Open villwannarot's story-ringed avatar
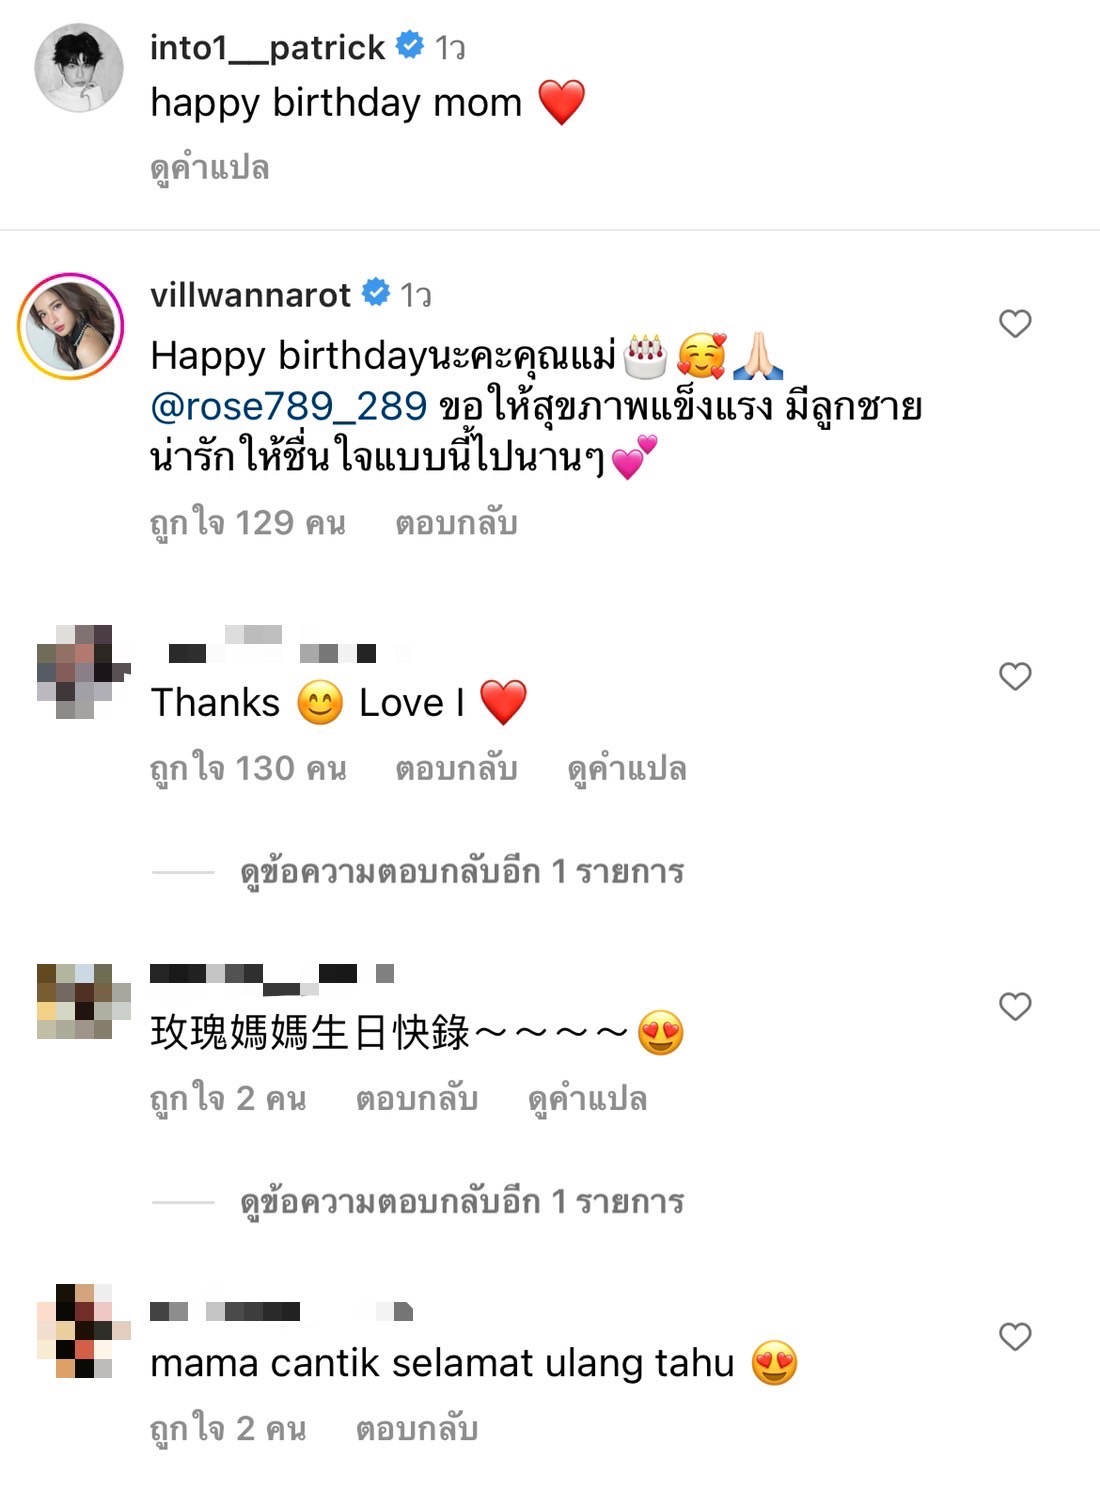1100x1490 pixels. pyautogui.click(x=70, y=326)
